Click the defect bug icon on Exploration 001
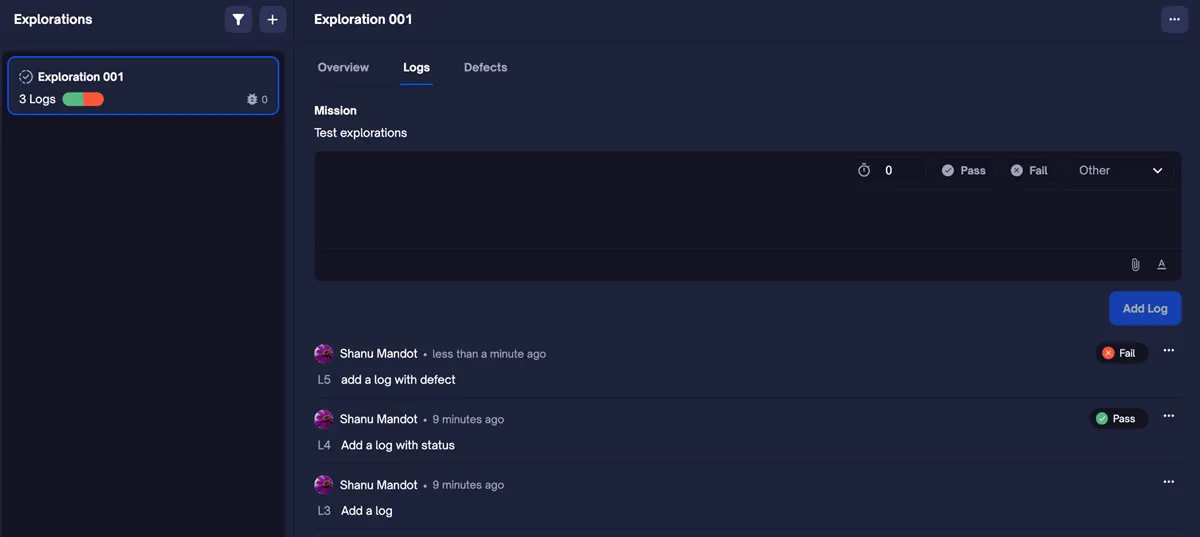 coord(252,99)
